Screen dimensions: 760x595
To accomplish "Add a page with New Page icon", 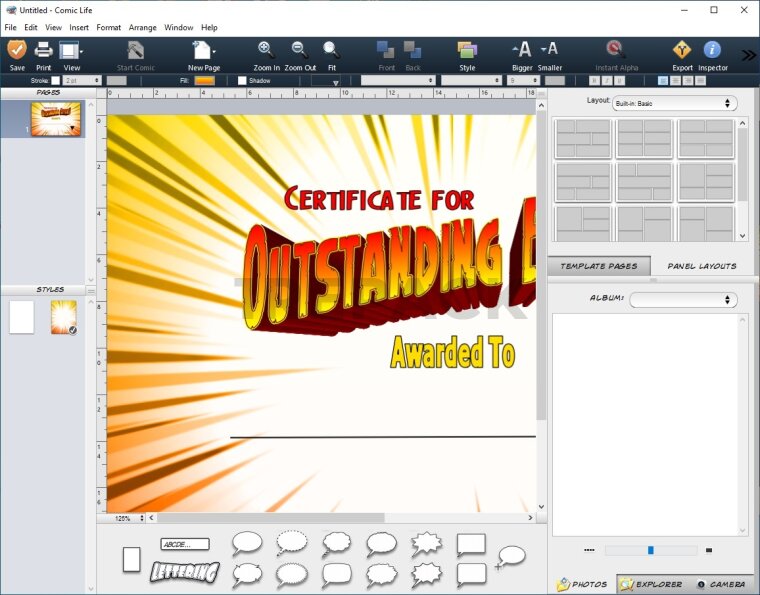I will click(203, 51).
